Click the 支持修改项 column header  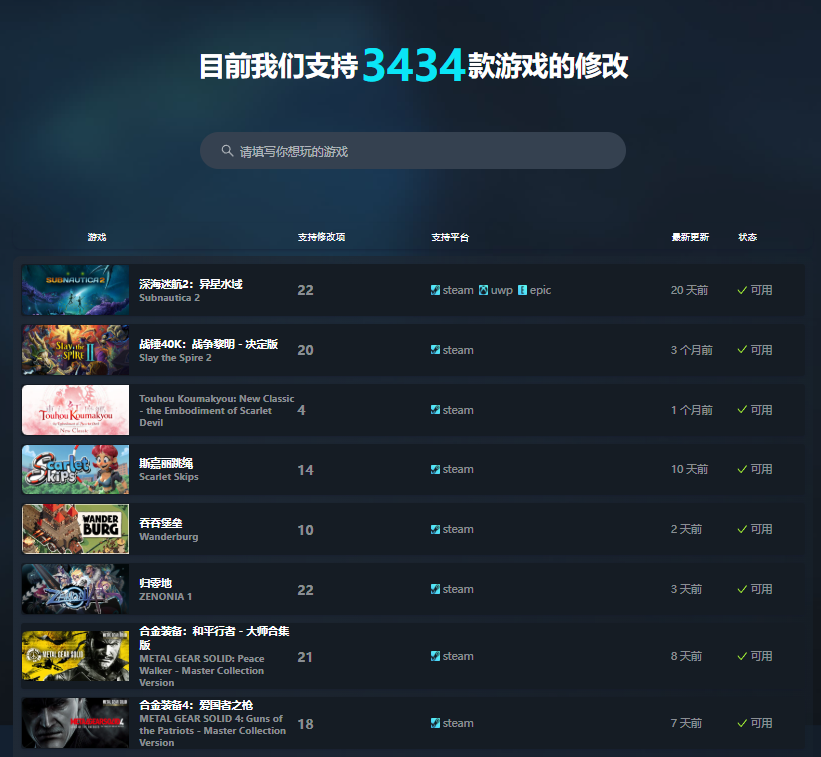pos(321,237)
